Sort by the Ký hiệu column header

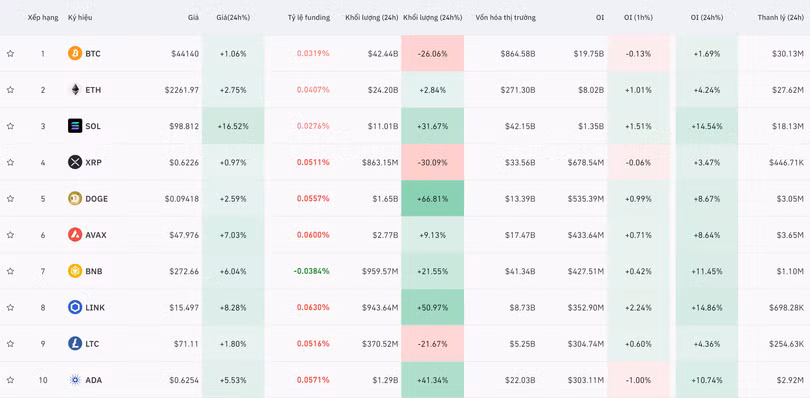pyautogui.click(x=80, y=18)
